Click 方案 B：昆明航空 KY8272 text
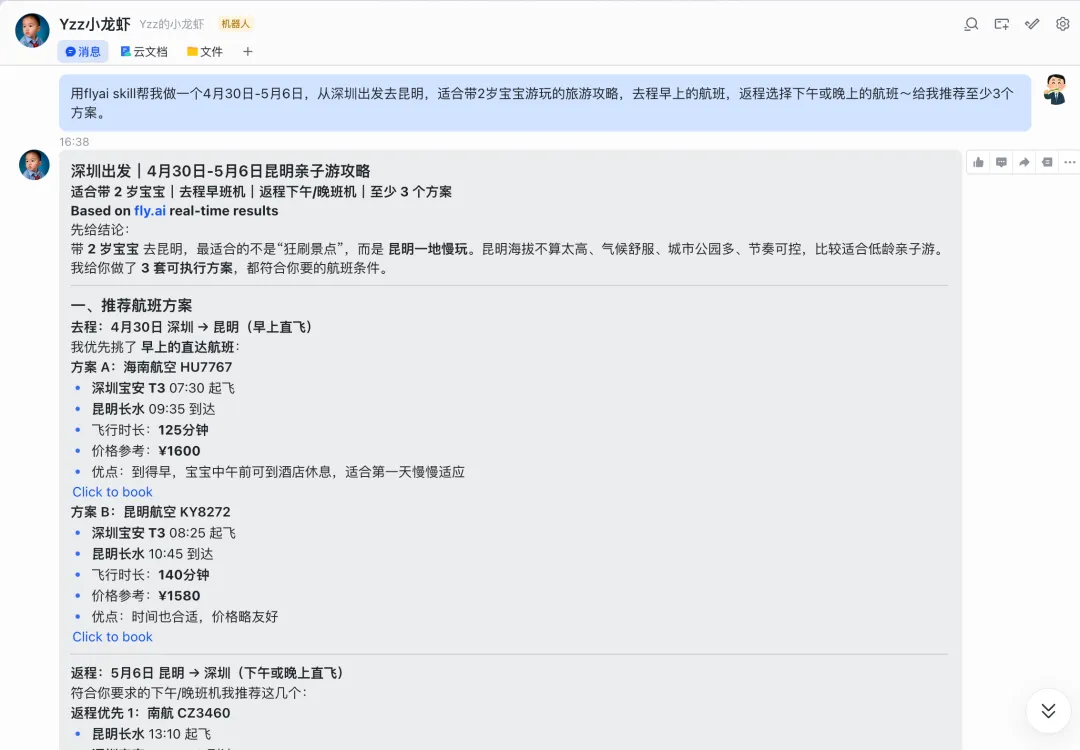Screen dimensions: 1080x750 [x=151, y=512]
